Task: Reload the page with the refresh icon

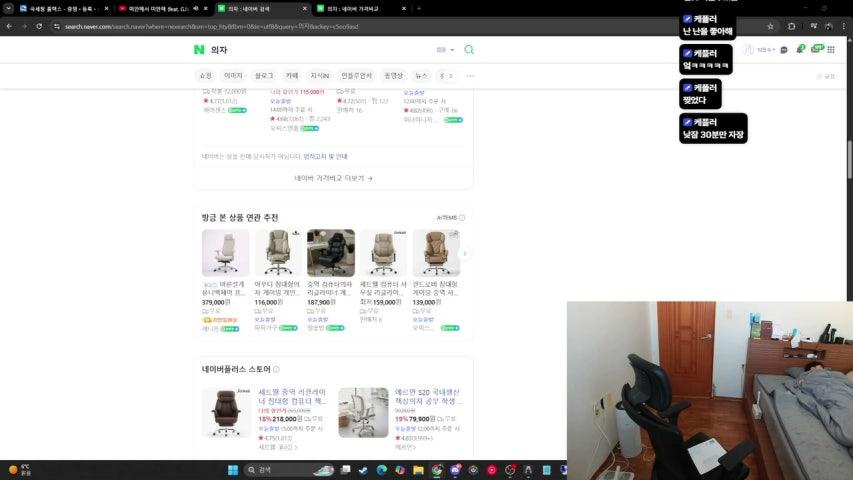Action: coord(39,26)
